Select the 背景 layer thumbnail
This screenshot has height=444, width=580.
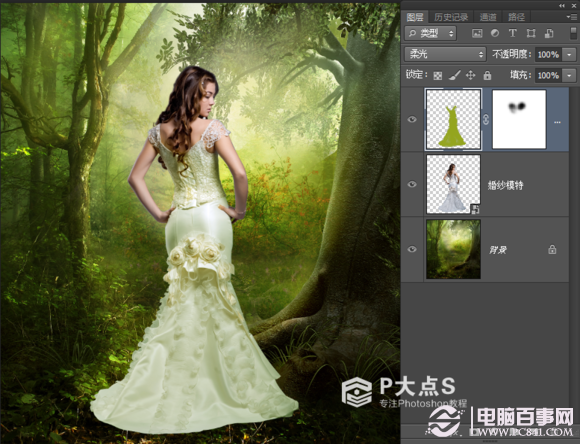pyautogui.click(x=453, y=249)
